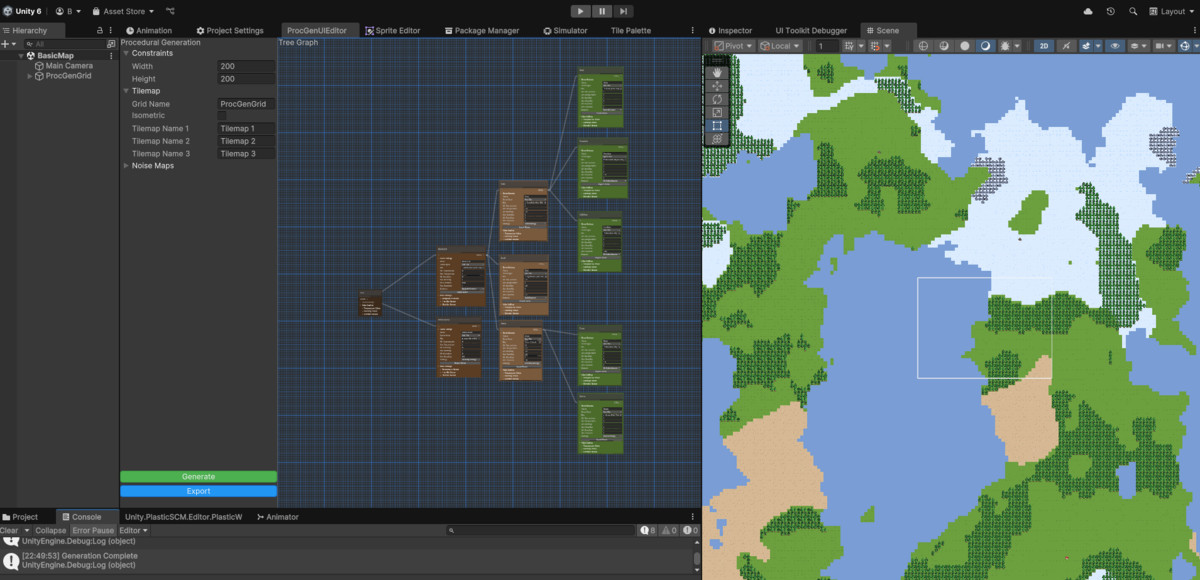
Task: Switch to the Sprite Editor tab
Action: (394, 30)
